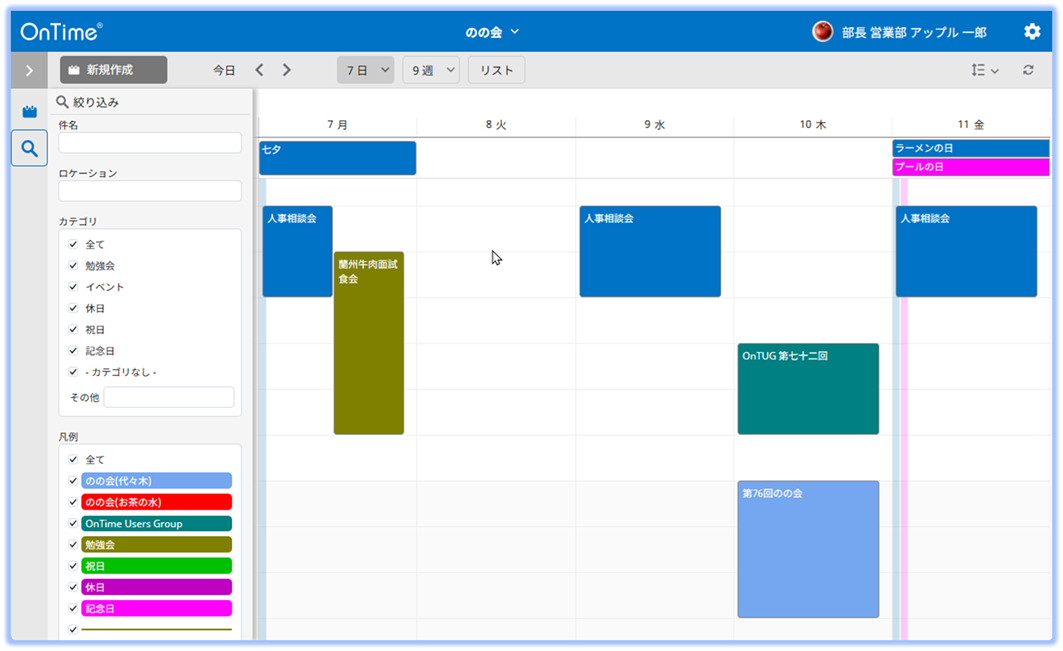Toggle the OnTime Users Group legend checkbox

(x=73, y=524)
